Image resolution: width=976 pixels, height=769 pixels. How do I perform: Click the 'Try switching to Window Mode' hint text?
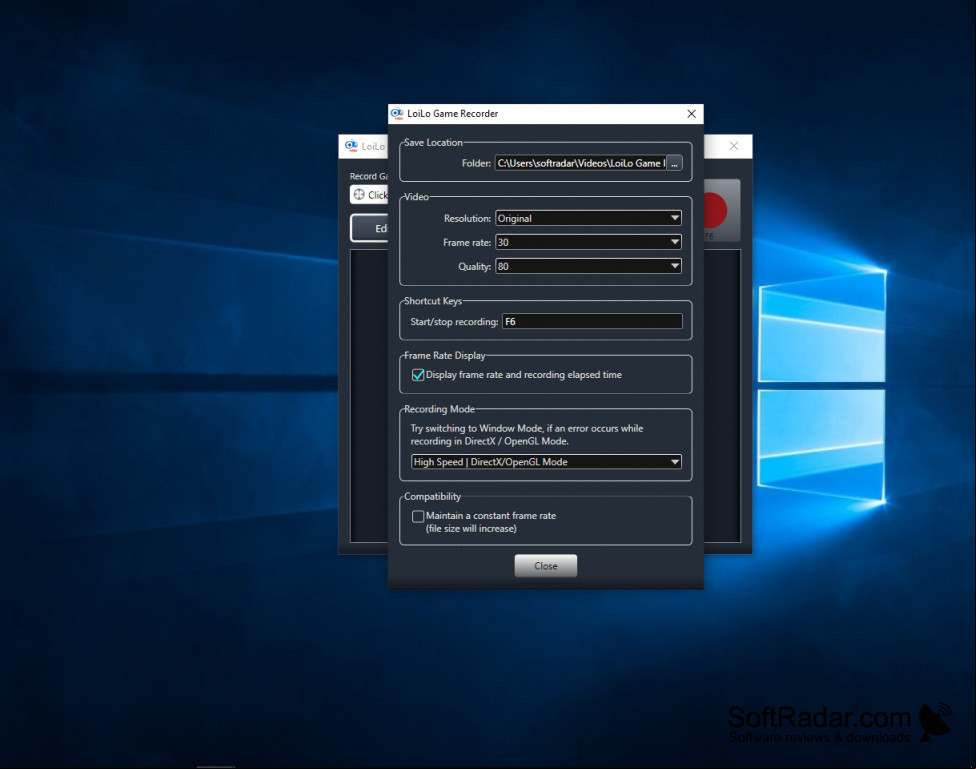click(527, 435)
